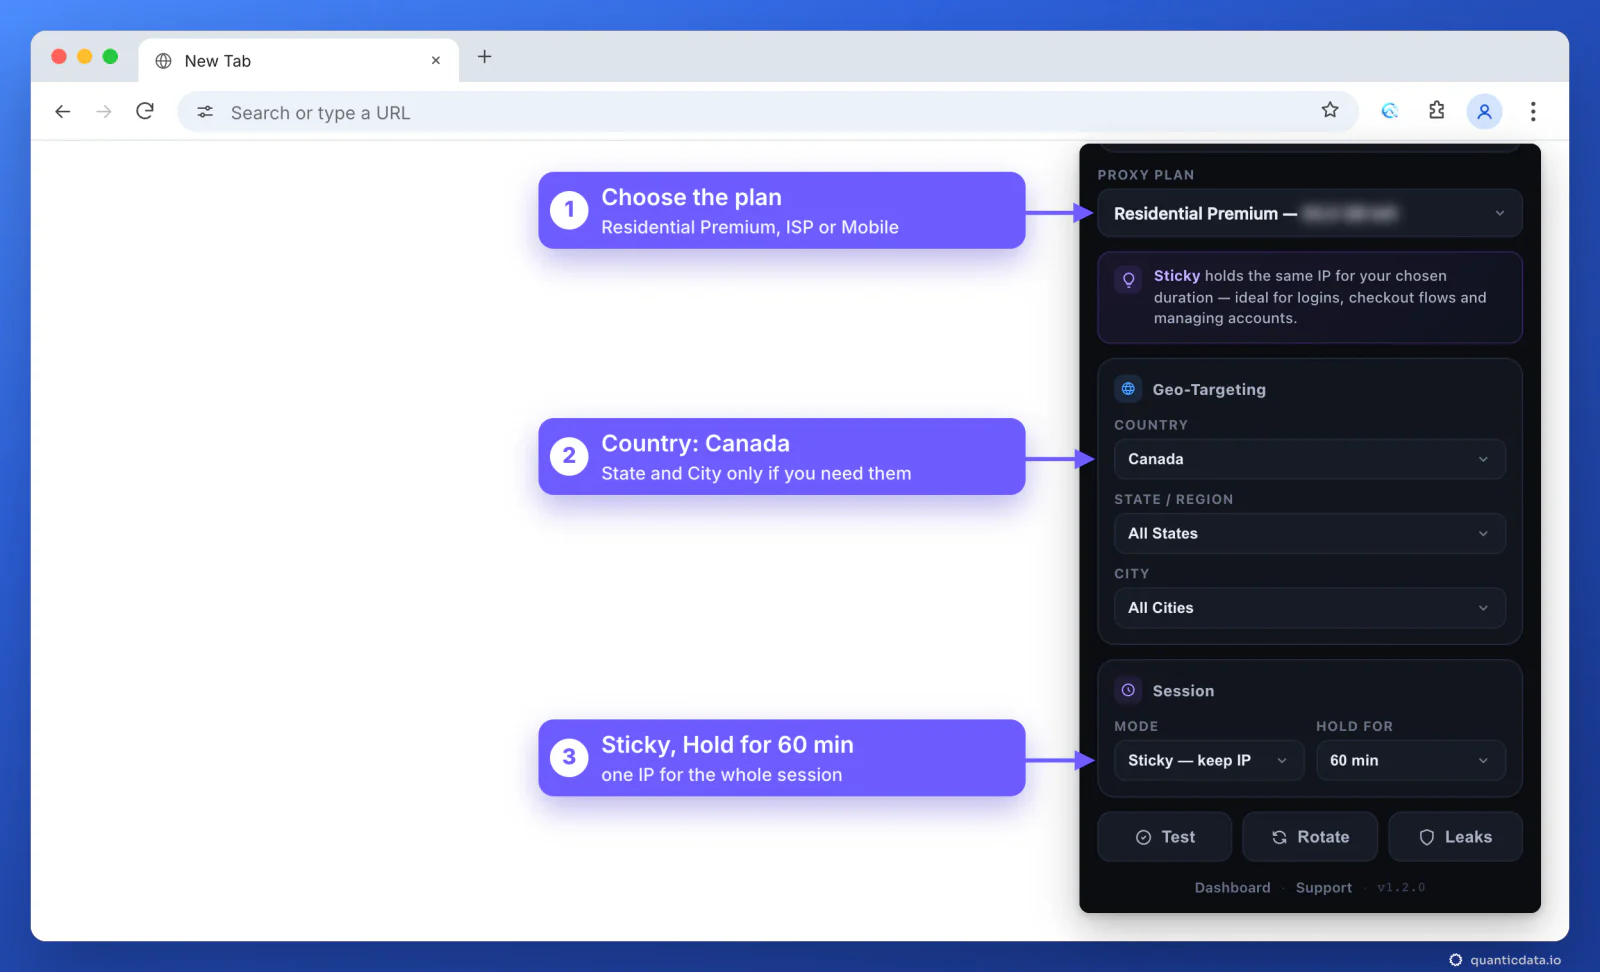
Task: Click the lightbulb tip icon
Action: [1128, 280]
